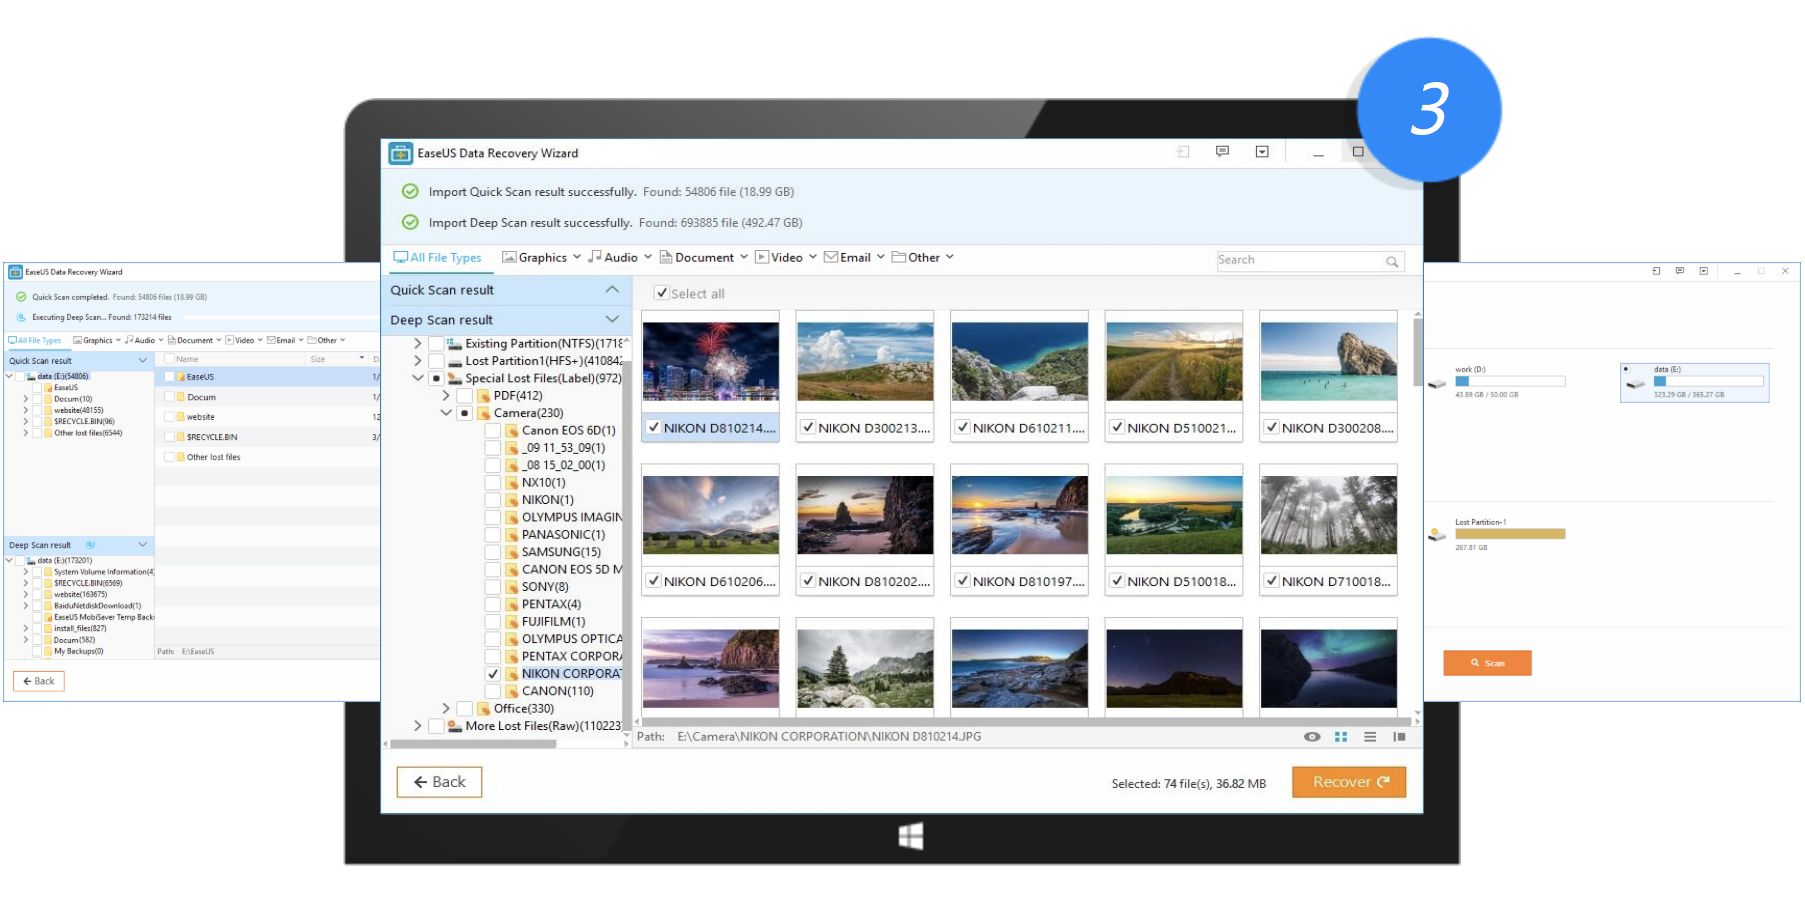Switch to list view layout
1805x918 pixels.
pos(1370,737)
